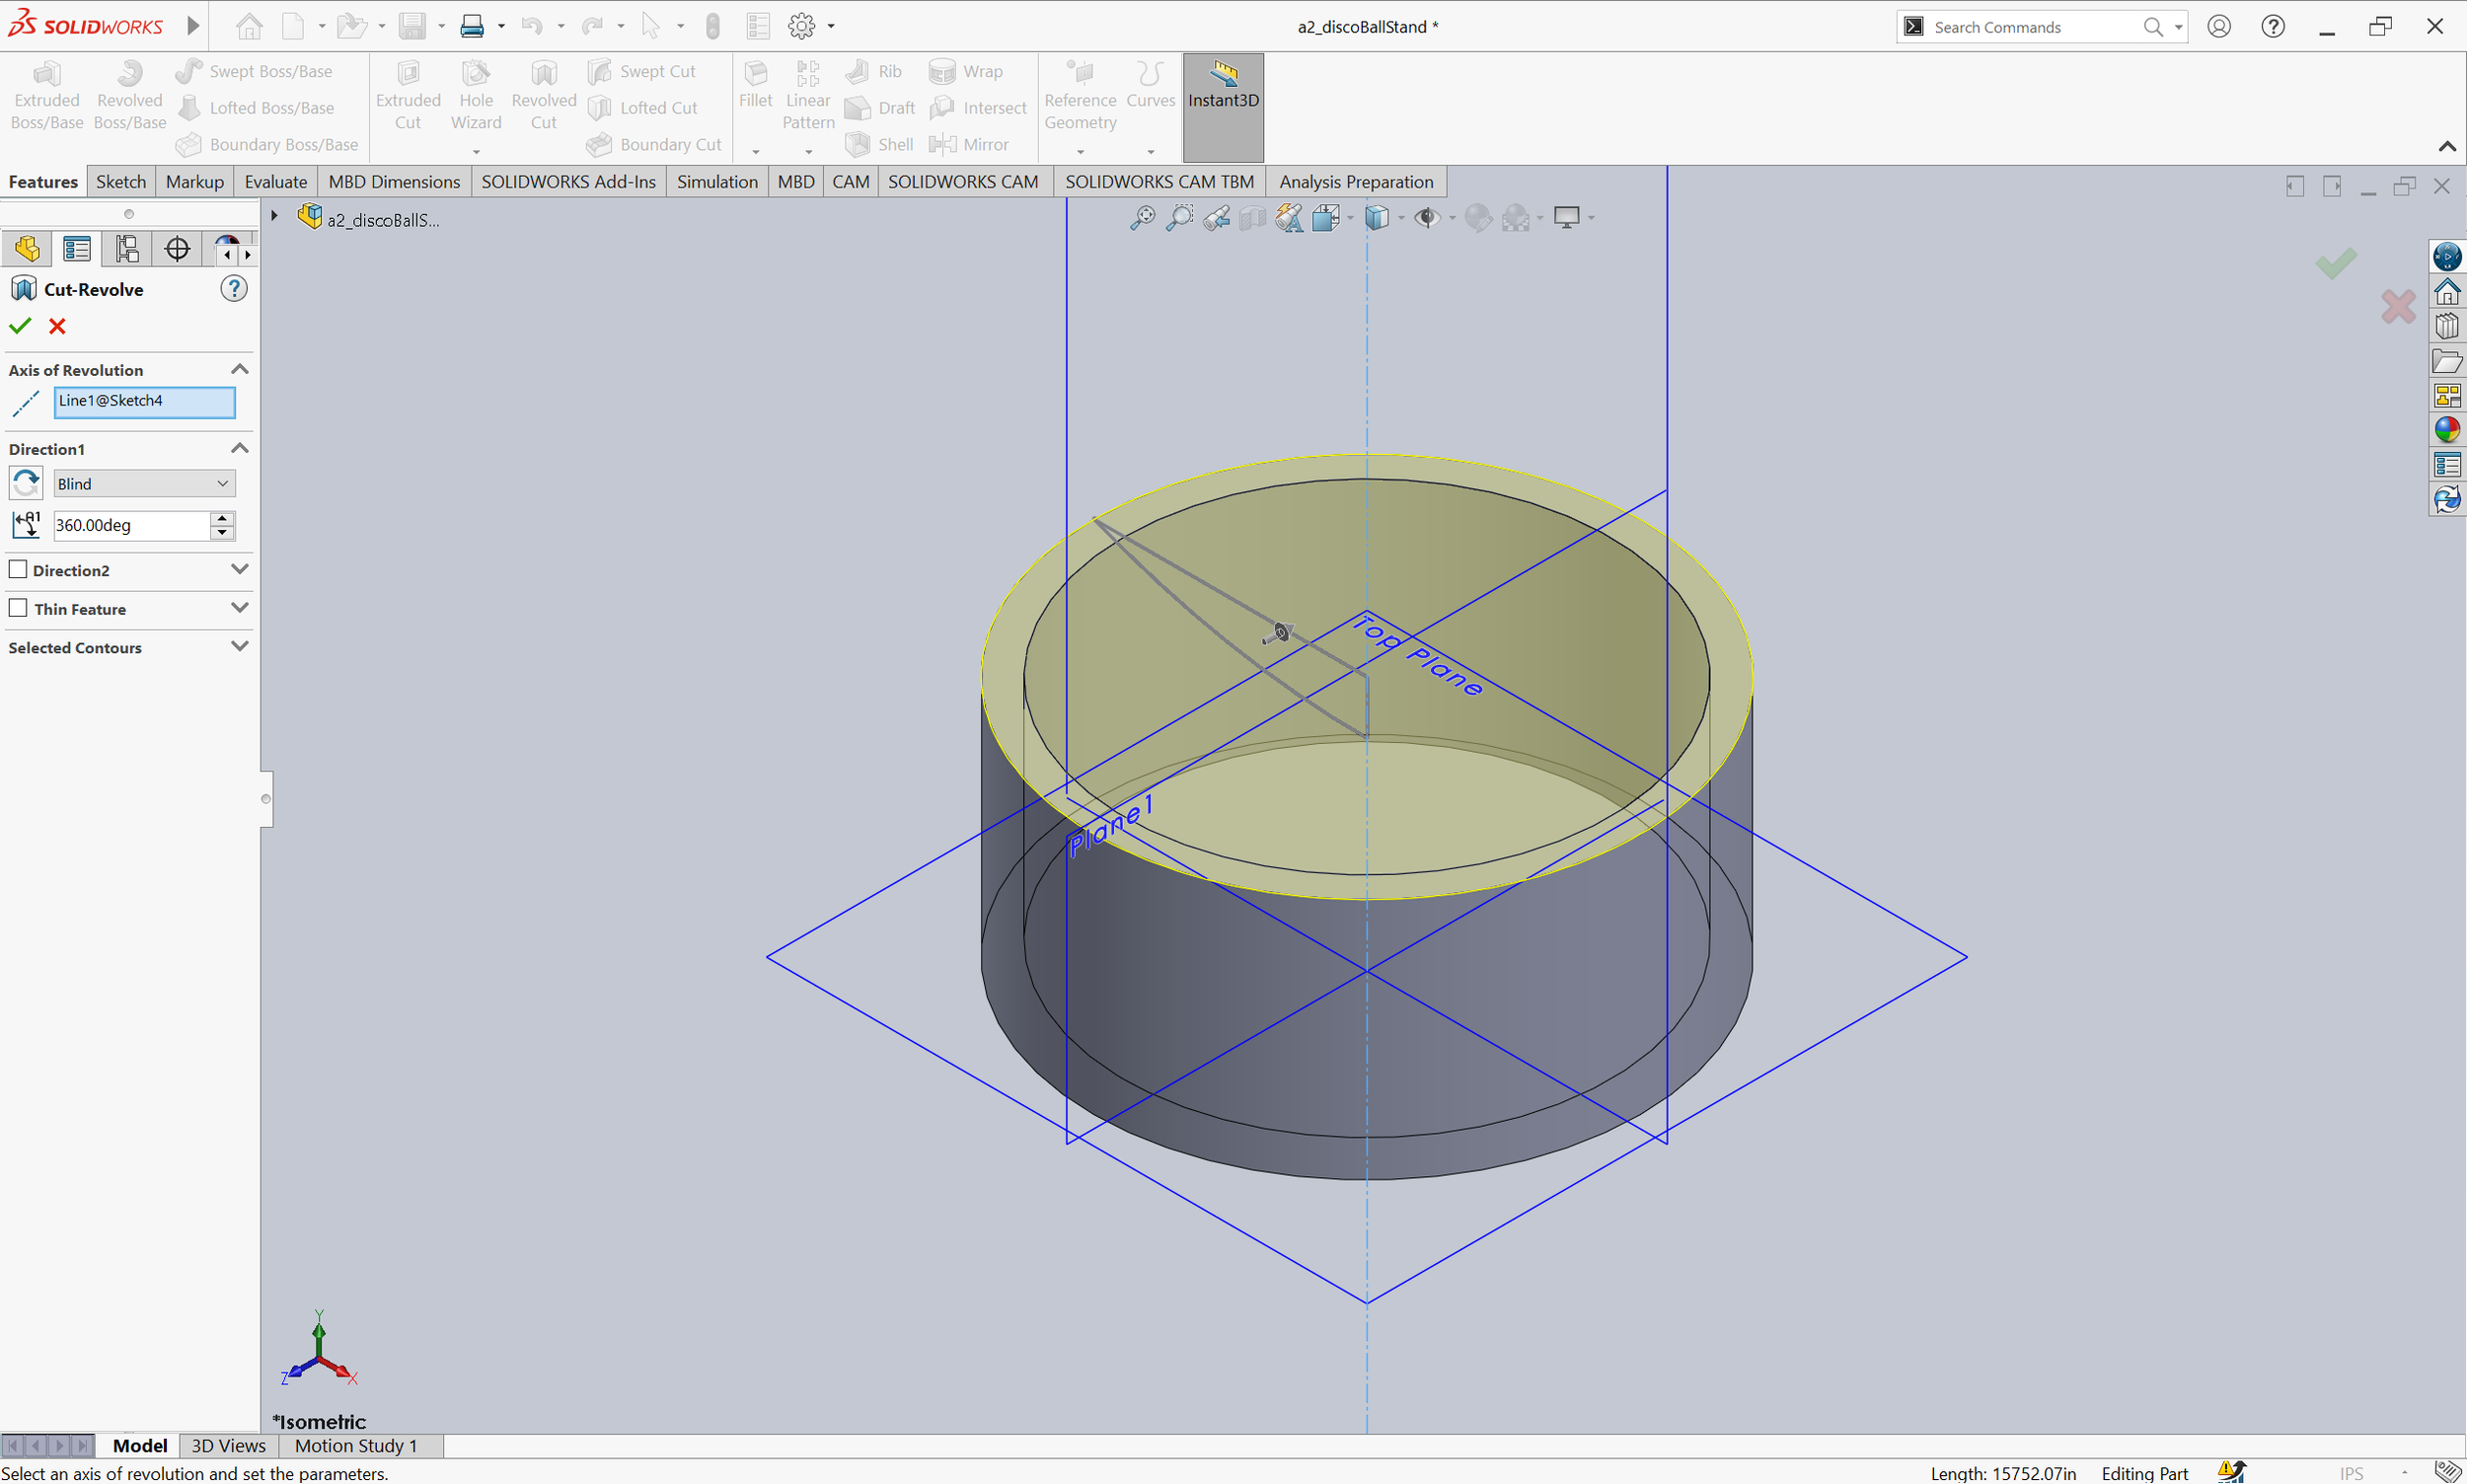Viewport: 2467px width, 1484px height.
Task: Open the SOLIDWORKS Add-Ins tab
Action: (x=569, y=182)
